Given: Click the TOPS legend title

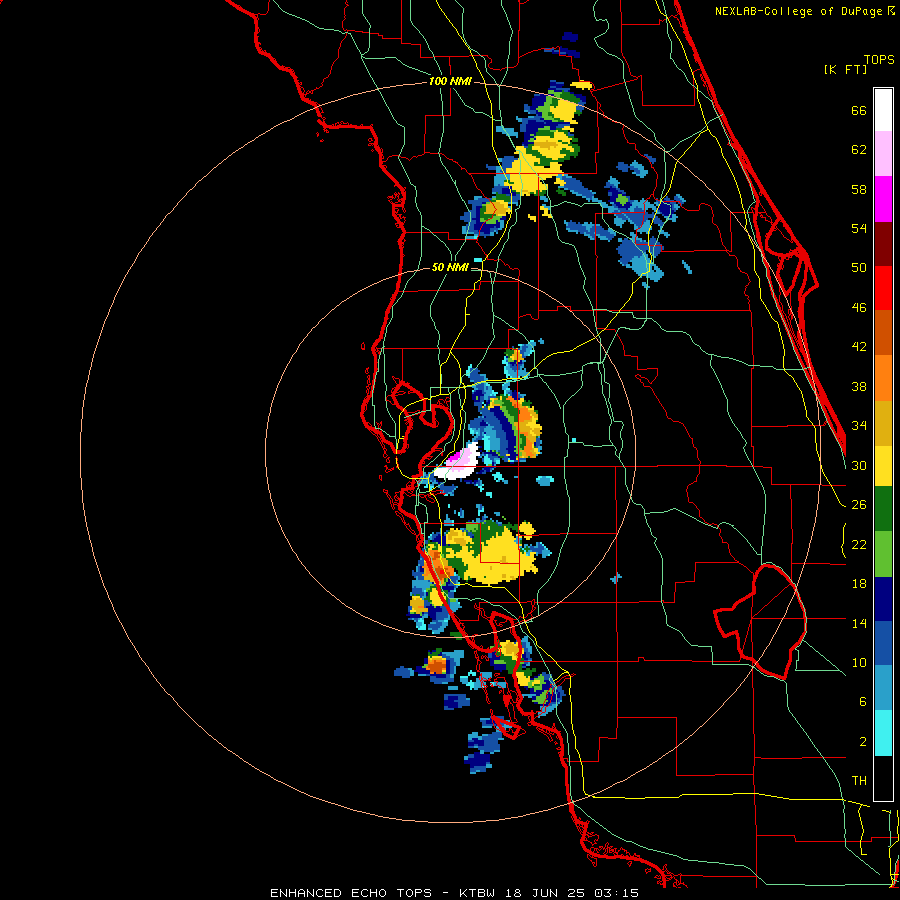Looking at the screenshot, I should 879,59.
